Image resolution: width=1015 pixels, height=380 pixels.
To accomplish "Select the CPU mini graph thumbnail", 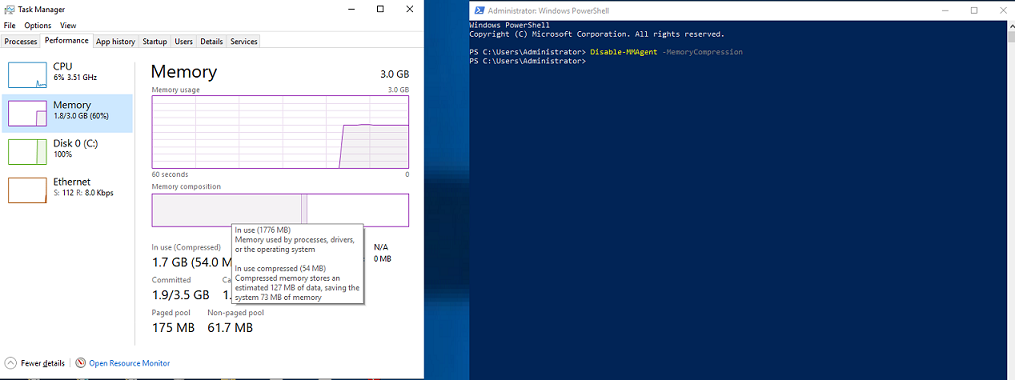I will (x=27, y=74).
